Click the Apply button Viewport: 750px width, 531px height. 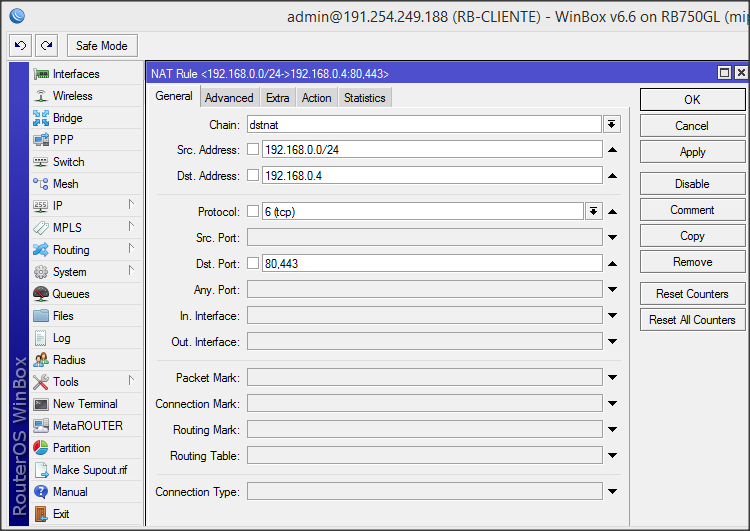pyautogui.click(x=692, y=152)
